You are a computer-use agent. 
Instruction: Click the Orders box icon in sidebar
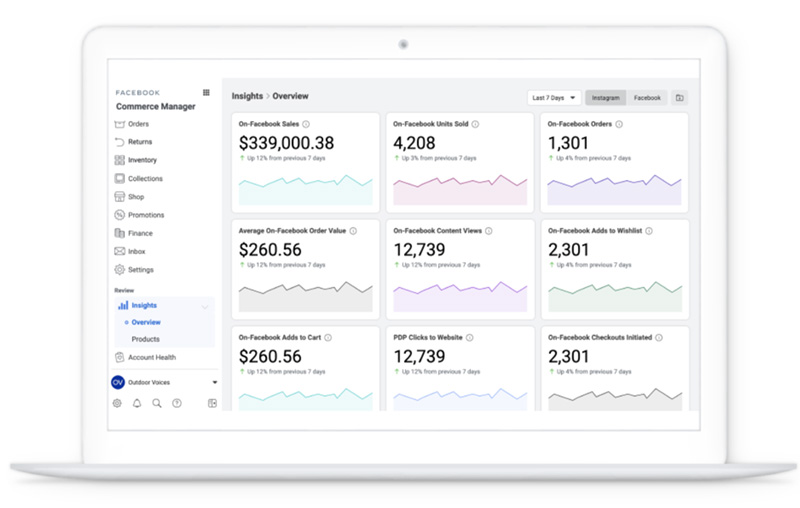[x=119, y=124]
